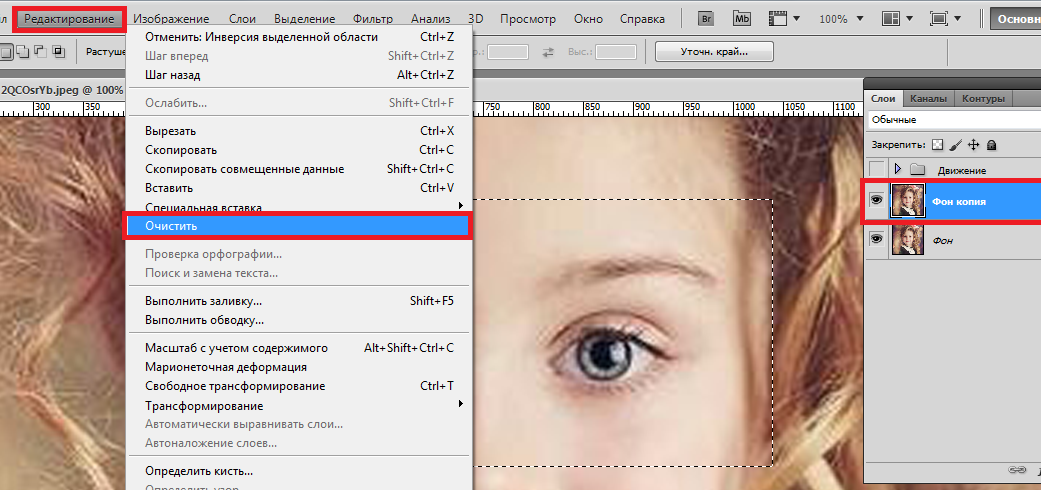Viewport: 1041px width, 490px height.
Task: Click the Arrange Documents layout icon
Action: (x=892, y=19)
